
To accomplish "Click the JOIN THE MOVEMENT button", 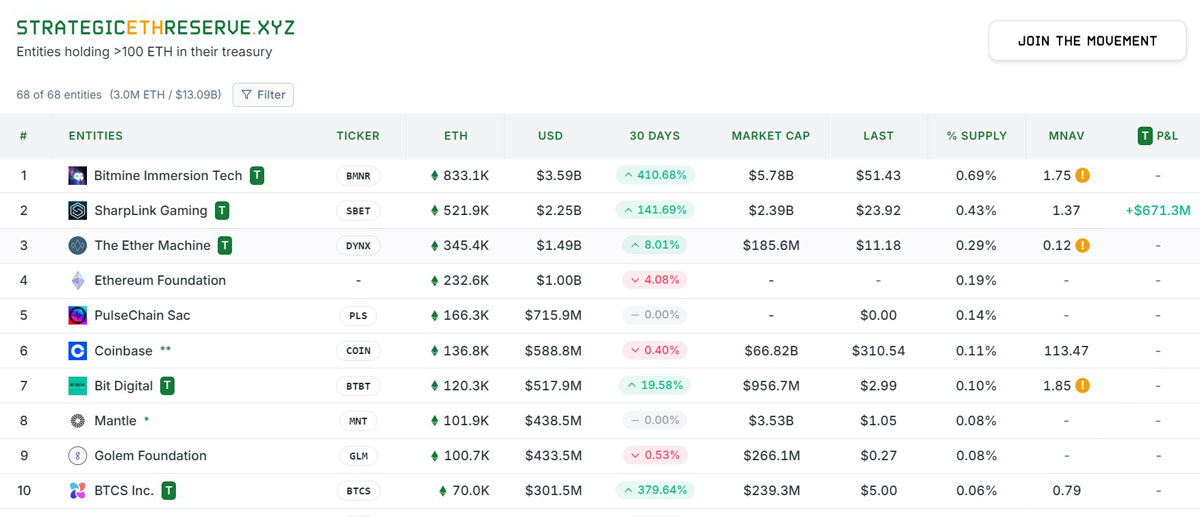I will tap(1087, 41).
